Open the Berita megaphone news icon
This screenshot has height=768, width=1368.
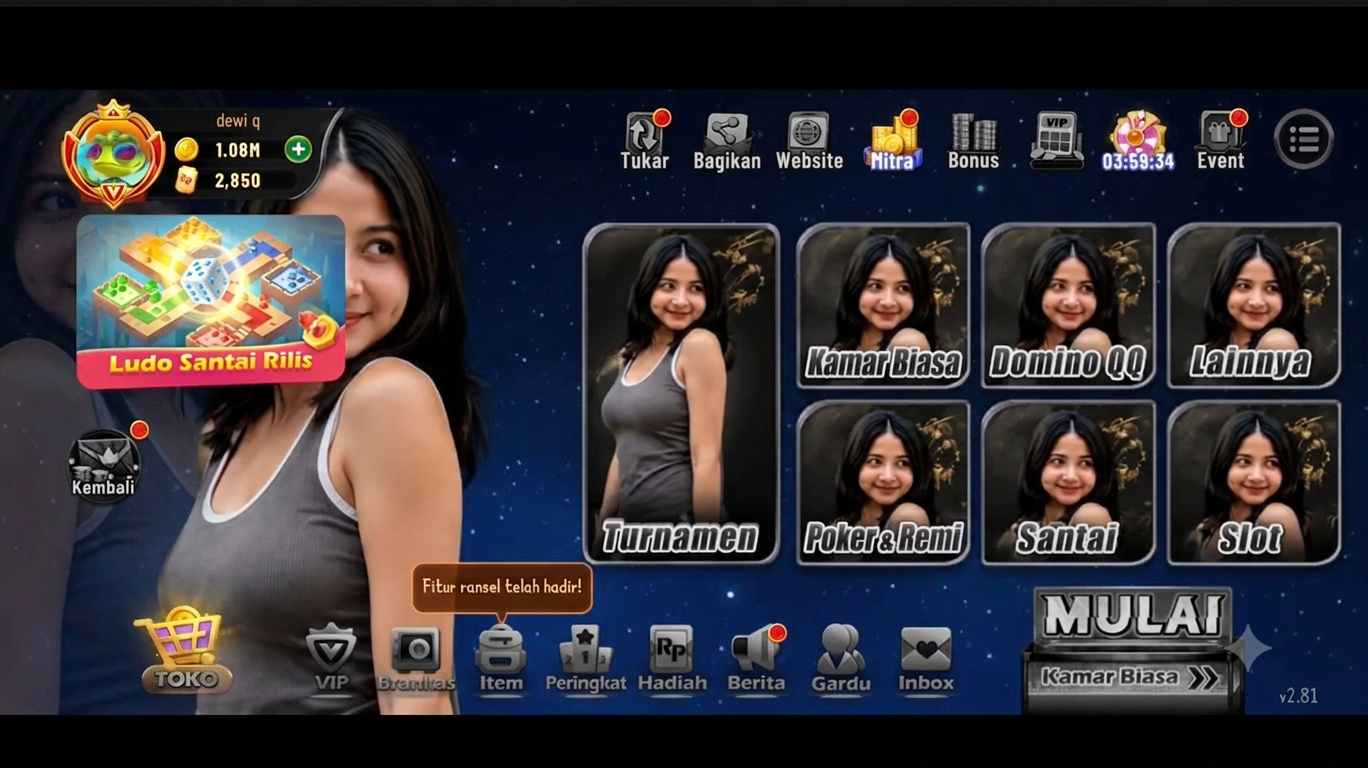(x=757, y=659)
